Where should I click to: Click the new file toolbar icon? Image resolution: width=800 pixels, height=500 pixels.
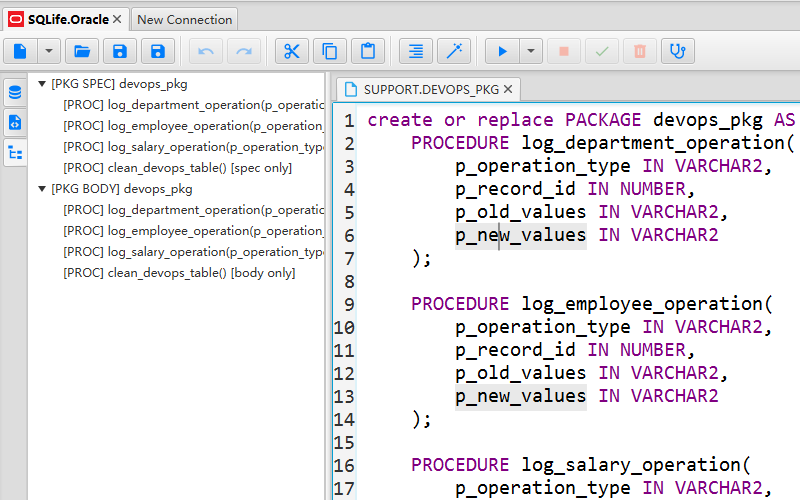tap(21, 51)
